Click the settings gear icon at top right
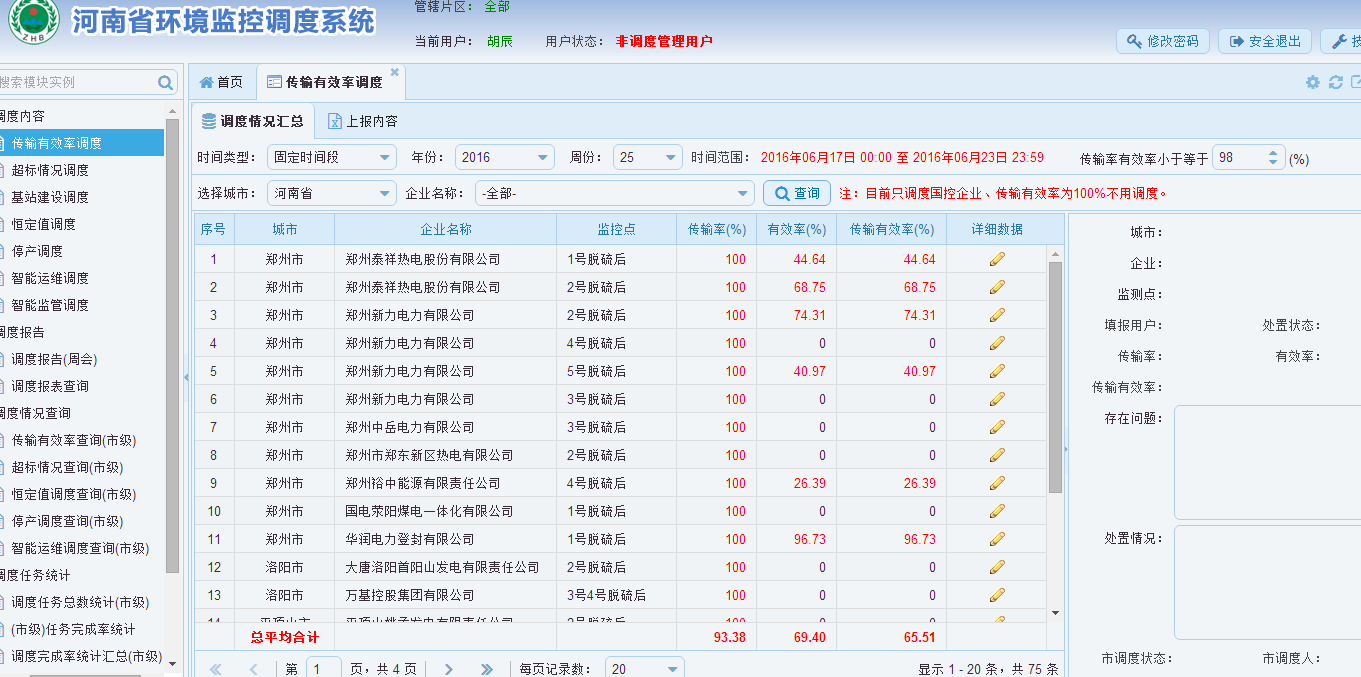The image size is (1361, 677). pyautogui.click(x=1313, y=83)
